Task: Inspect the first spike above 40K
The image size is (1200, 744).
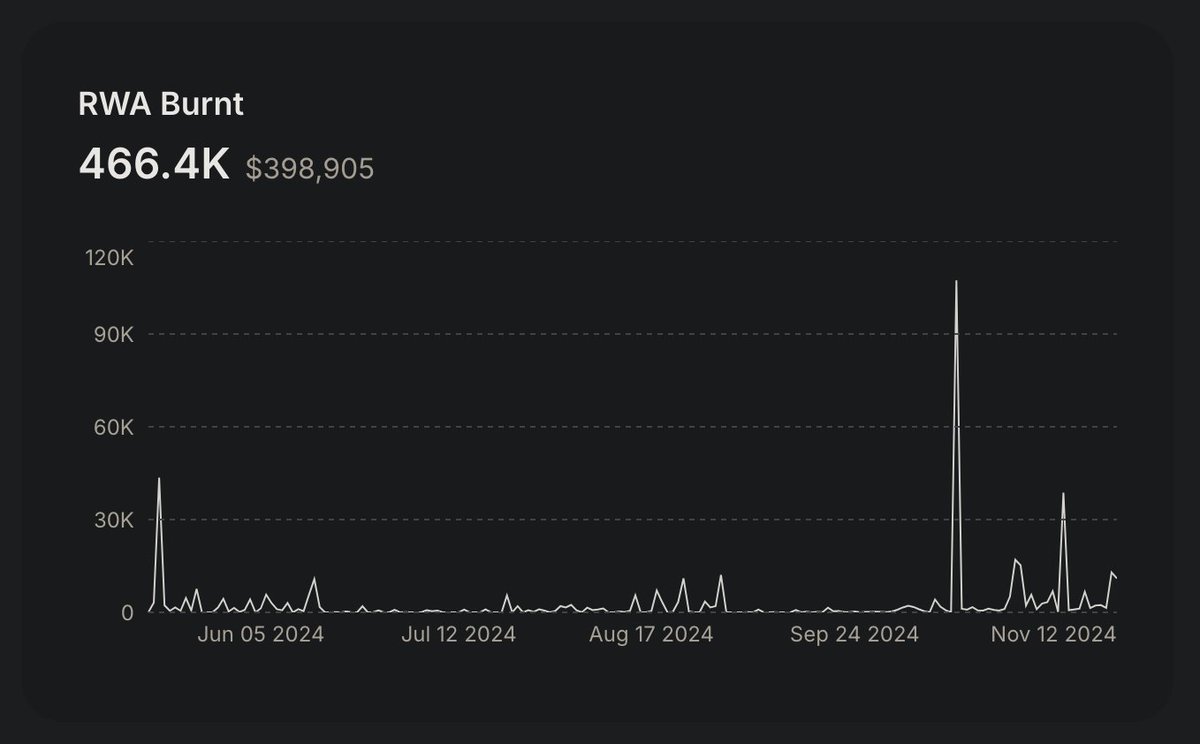Action: pyautogui.click(x=158, y=479)
